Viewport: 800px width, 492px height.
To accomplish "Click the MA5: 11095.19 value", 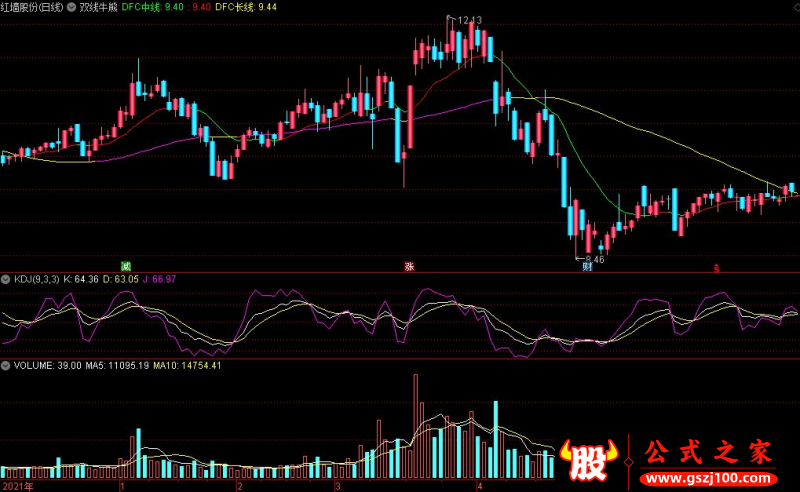I will (x=117, y=365).
